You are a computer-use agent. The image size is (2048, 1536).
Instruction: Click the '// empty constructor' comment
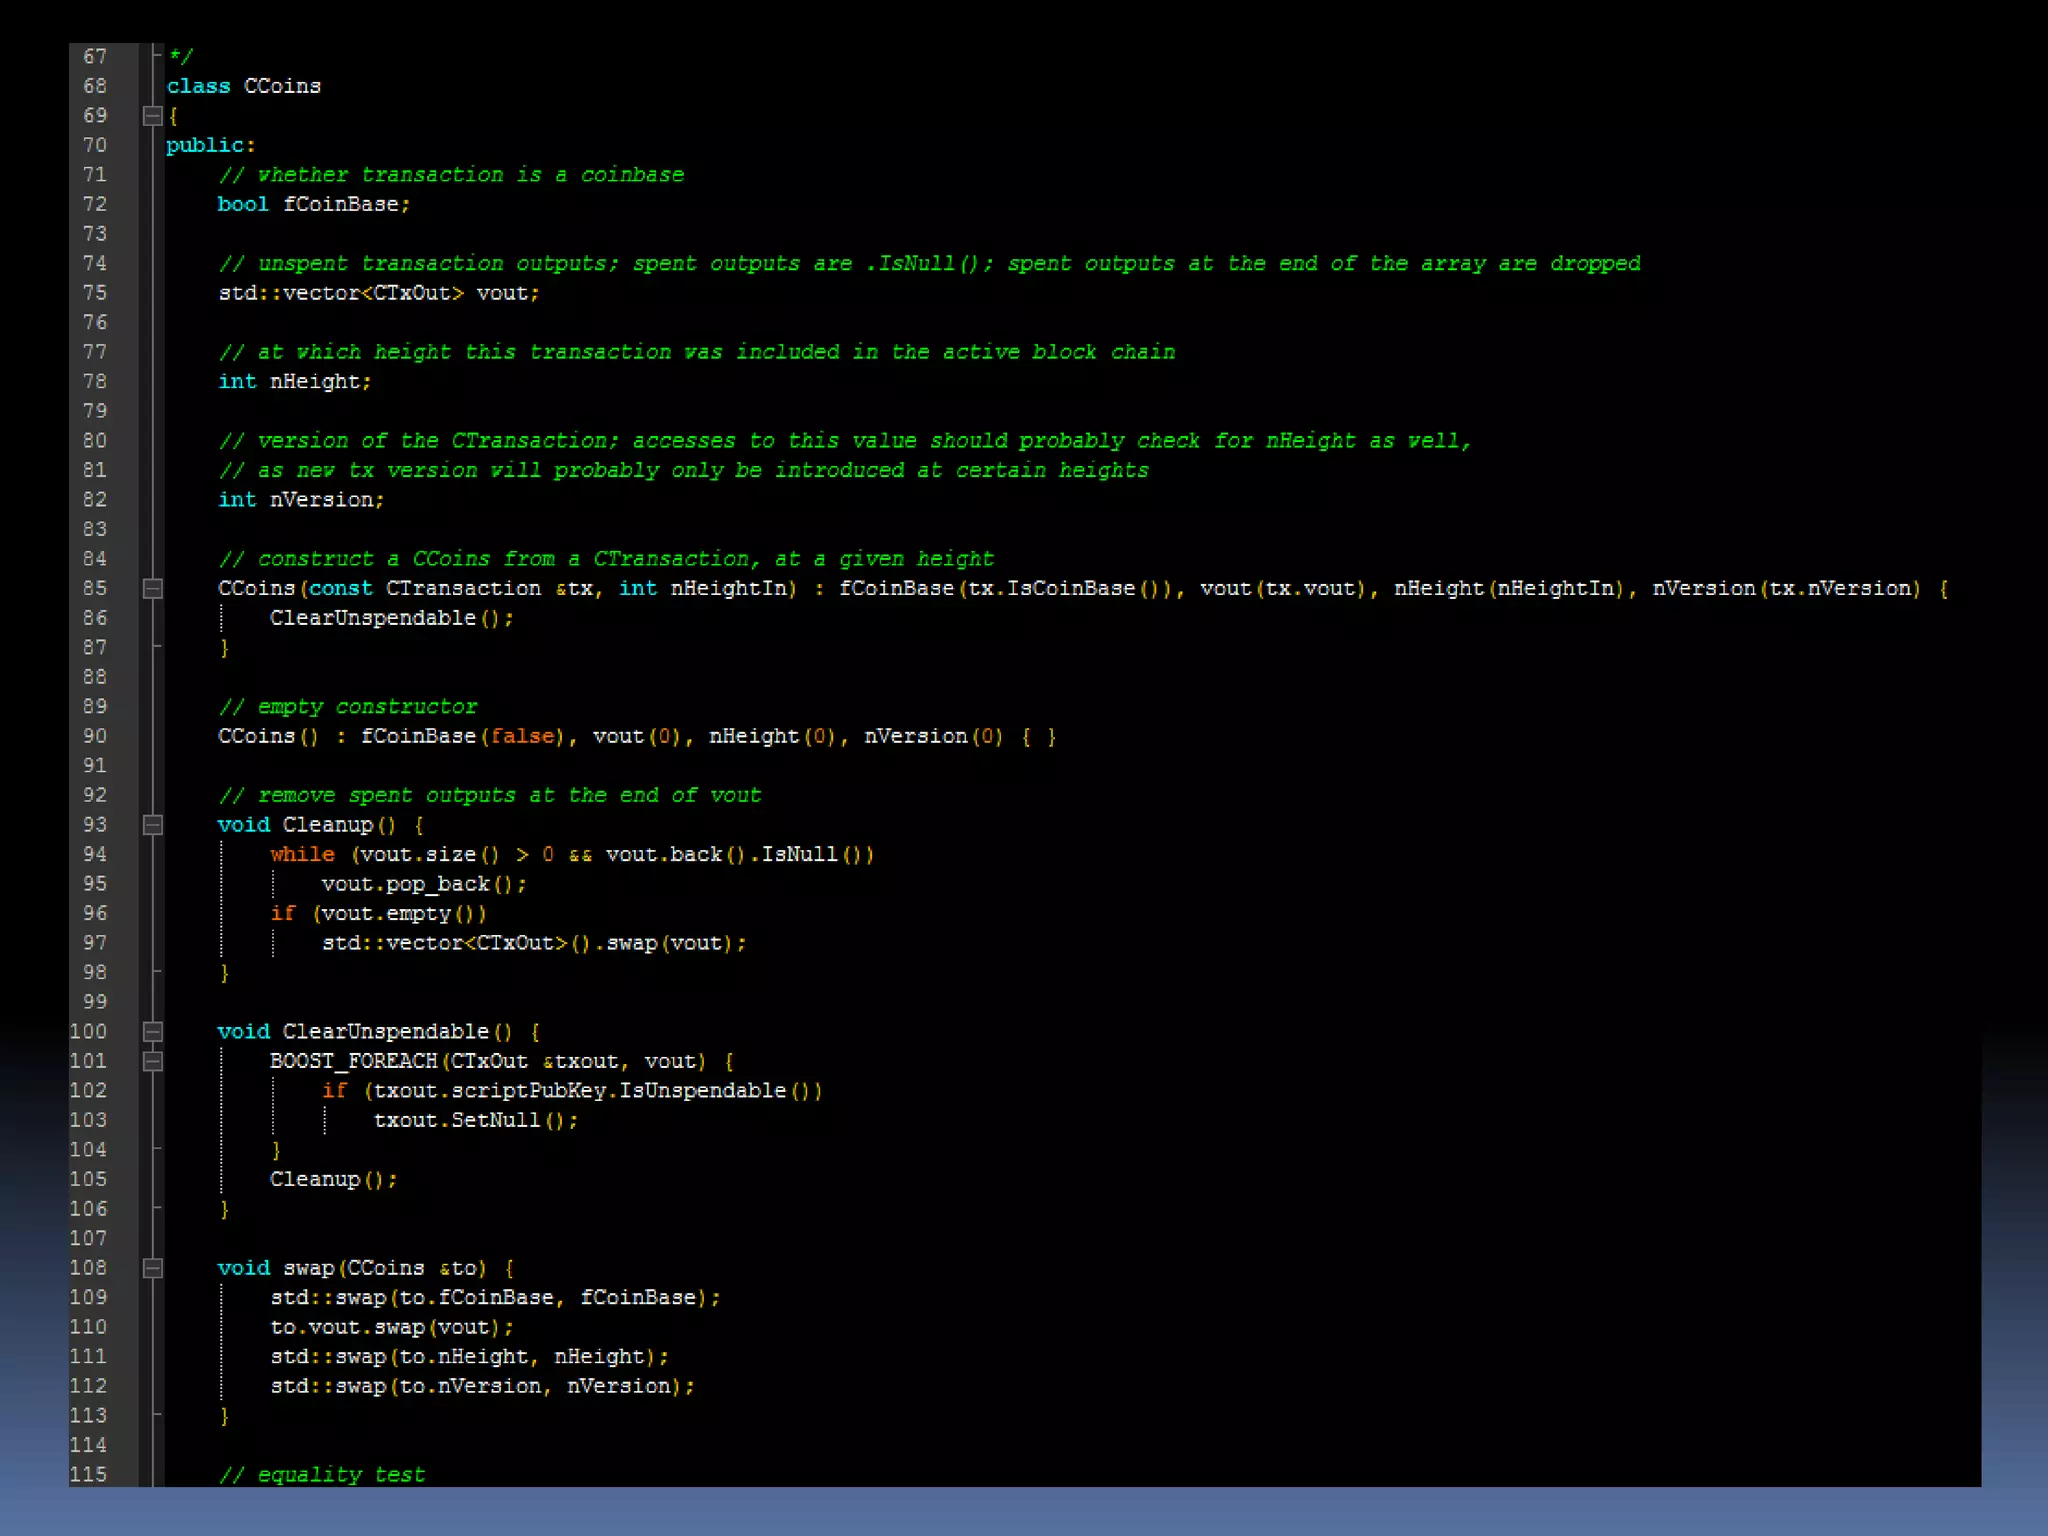348,707
